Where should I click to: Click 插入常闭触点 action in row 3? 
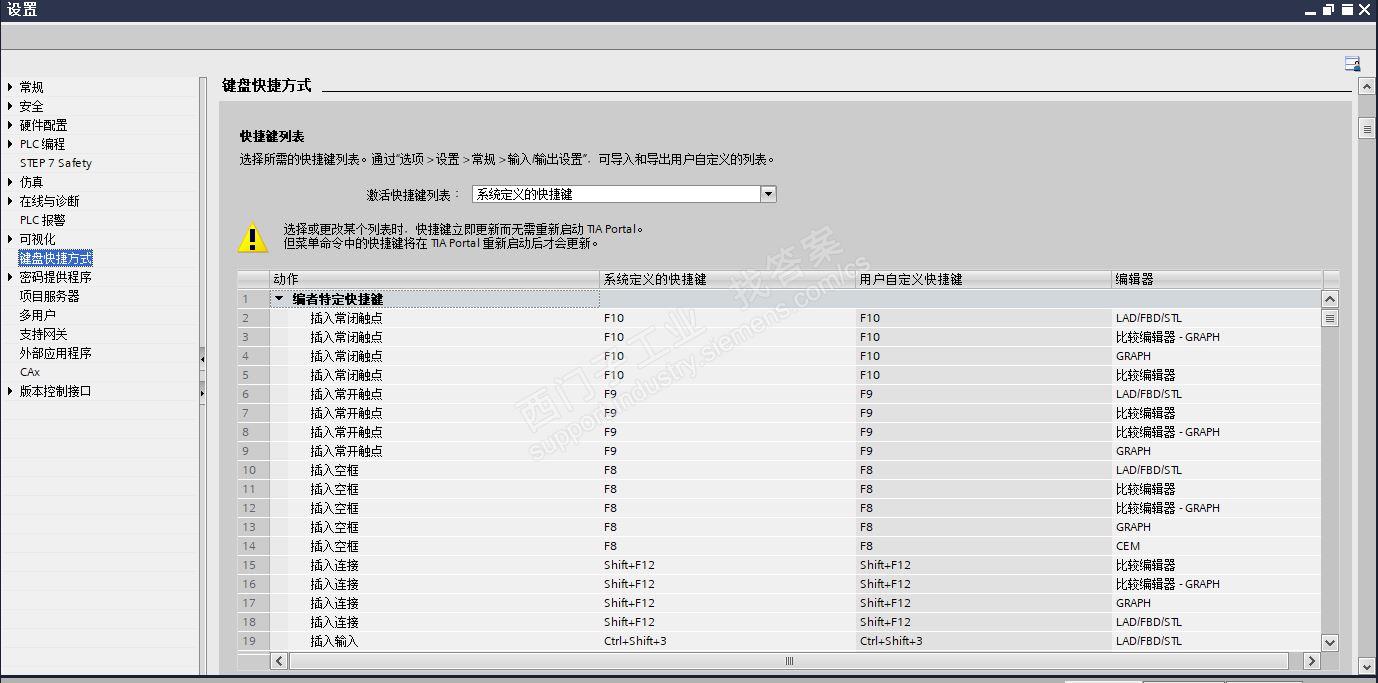pyautogui.click(x=346, y=337)
